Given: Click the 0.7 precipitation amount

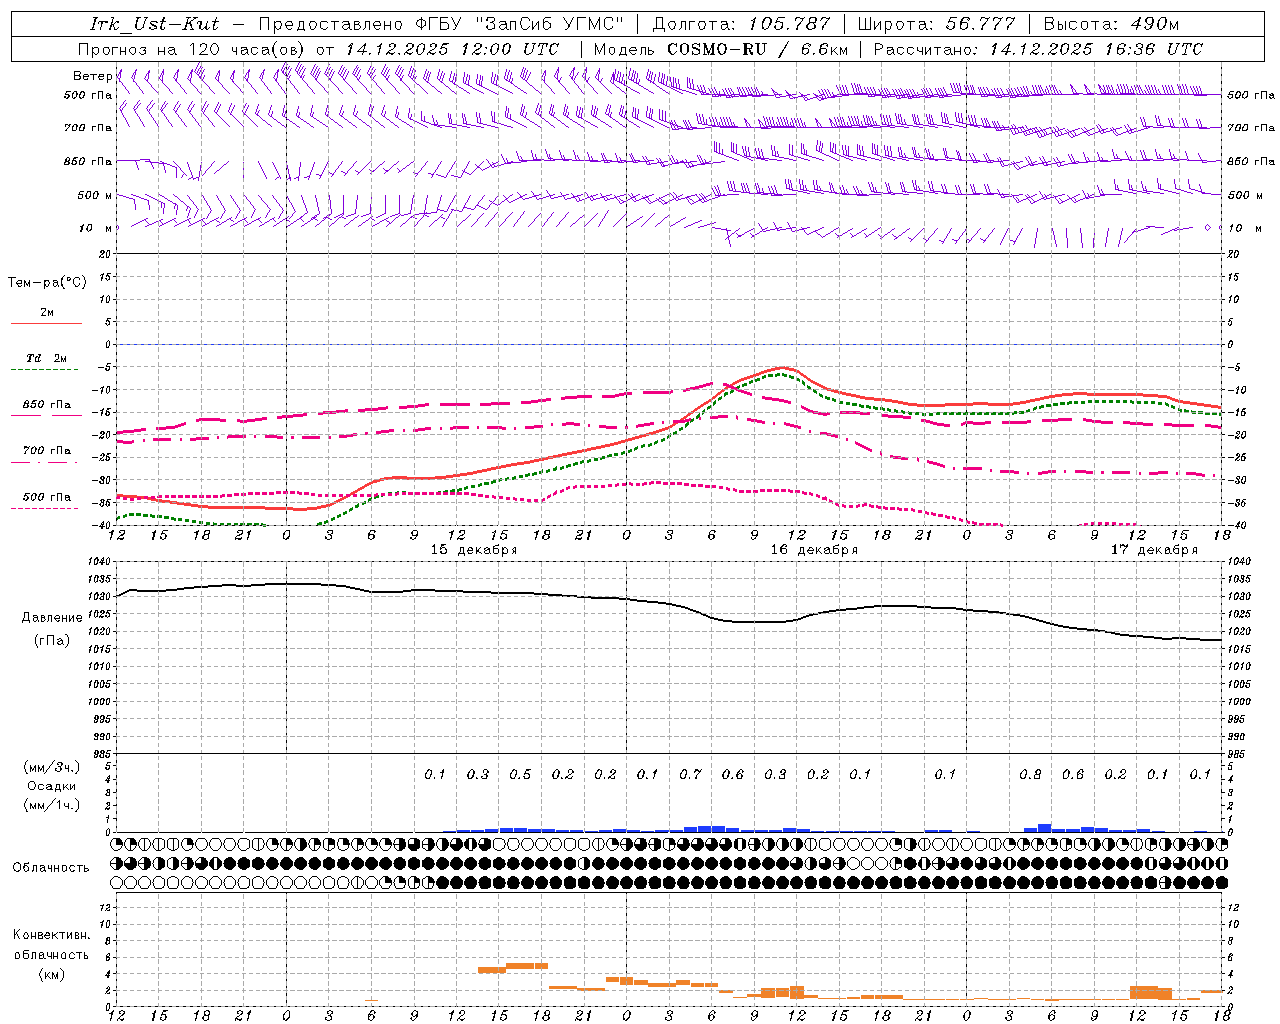Looking at the screenshot, I should pos(690,775).
